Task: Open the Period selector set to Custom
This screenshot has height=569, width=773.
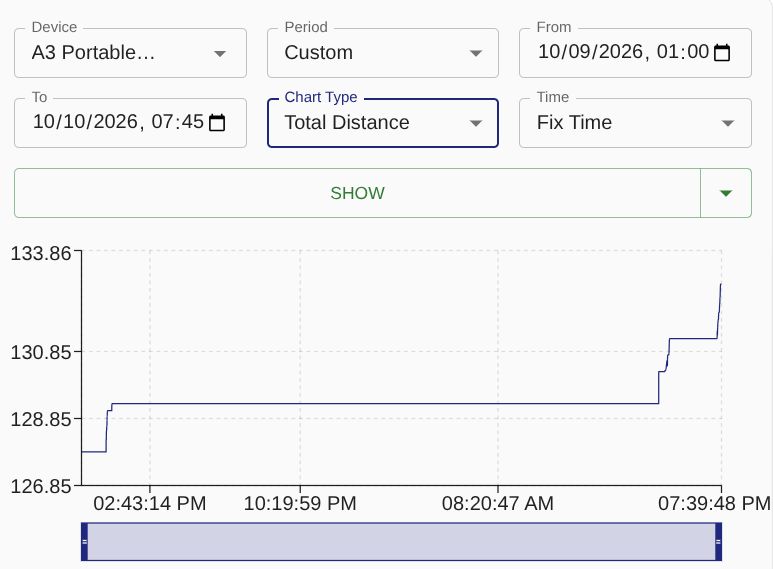Action: 383,53
